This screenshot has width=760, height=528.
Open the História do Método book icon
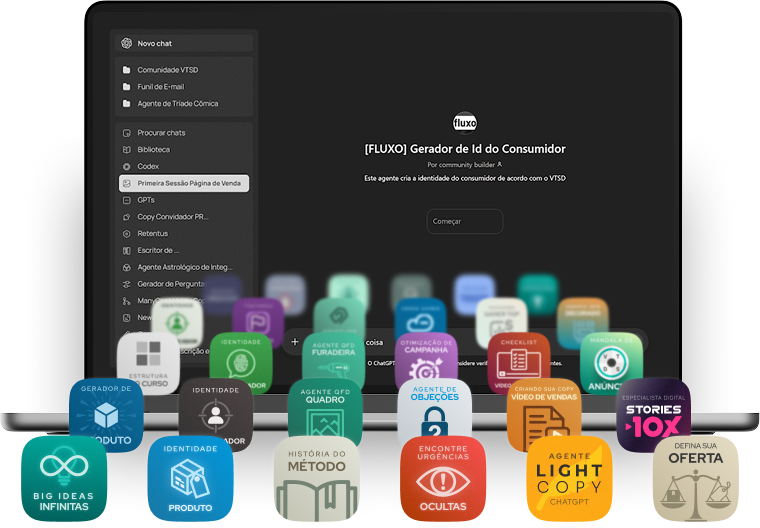316,478
